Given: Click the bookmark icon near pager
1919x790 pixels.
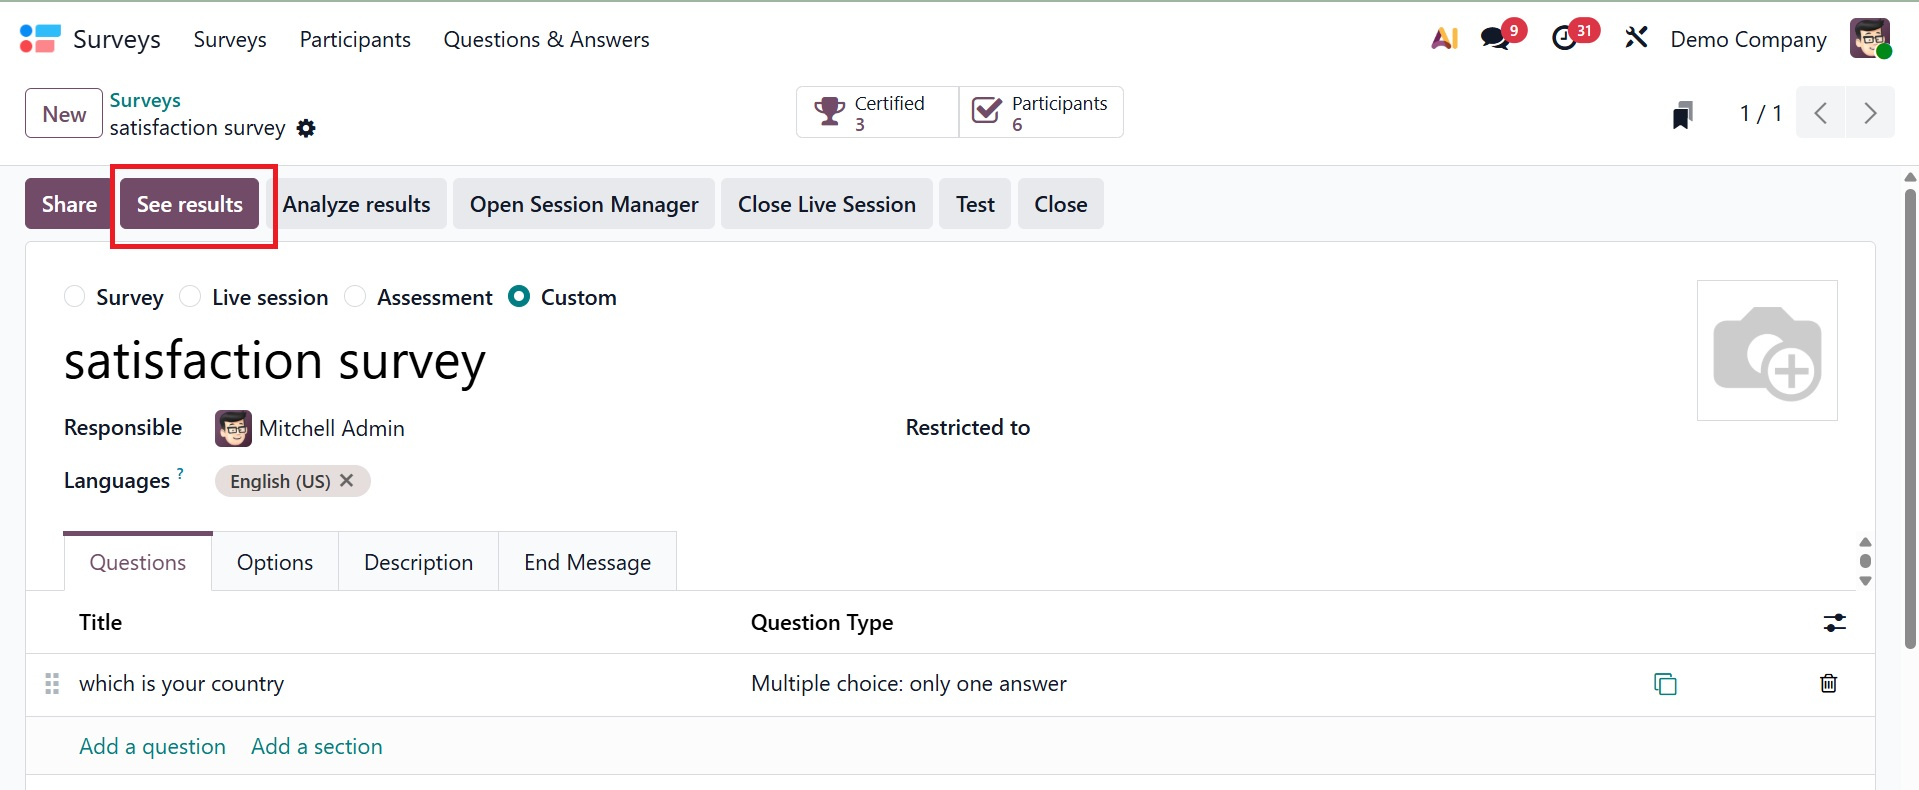Looking at the screenshot, I should pos(1683,115).
